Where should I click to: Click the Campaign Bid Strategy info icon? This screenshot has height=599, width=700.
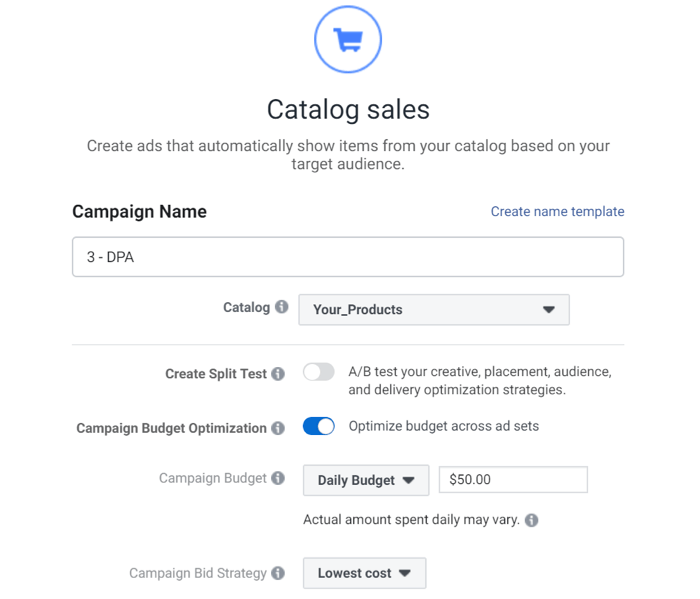278,573
